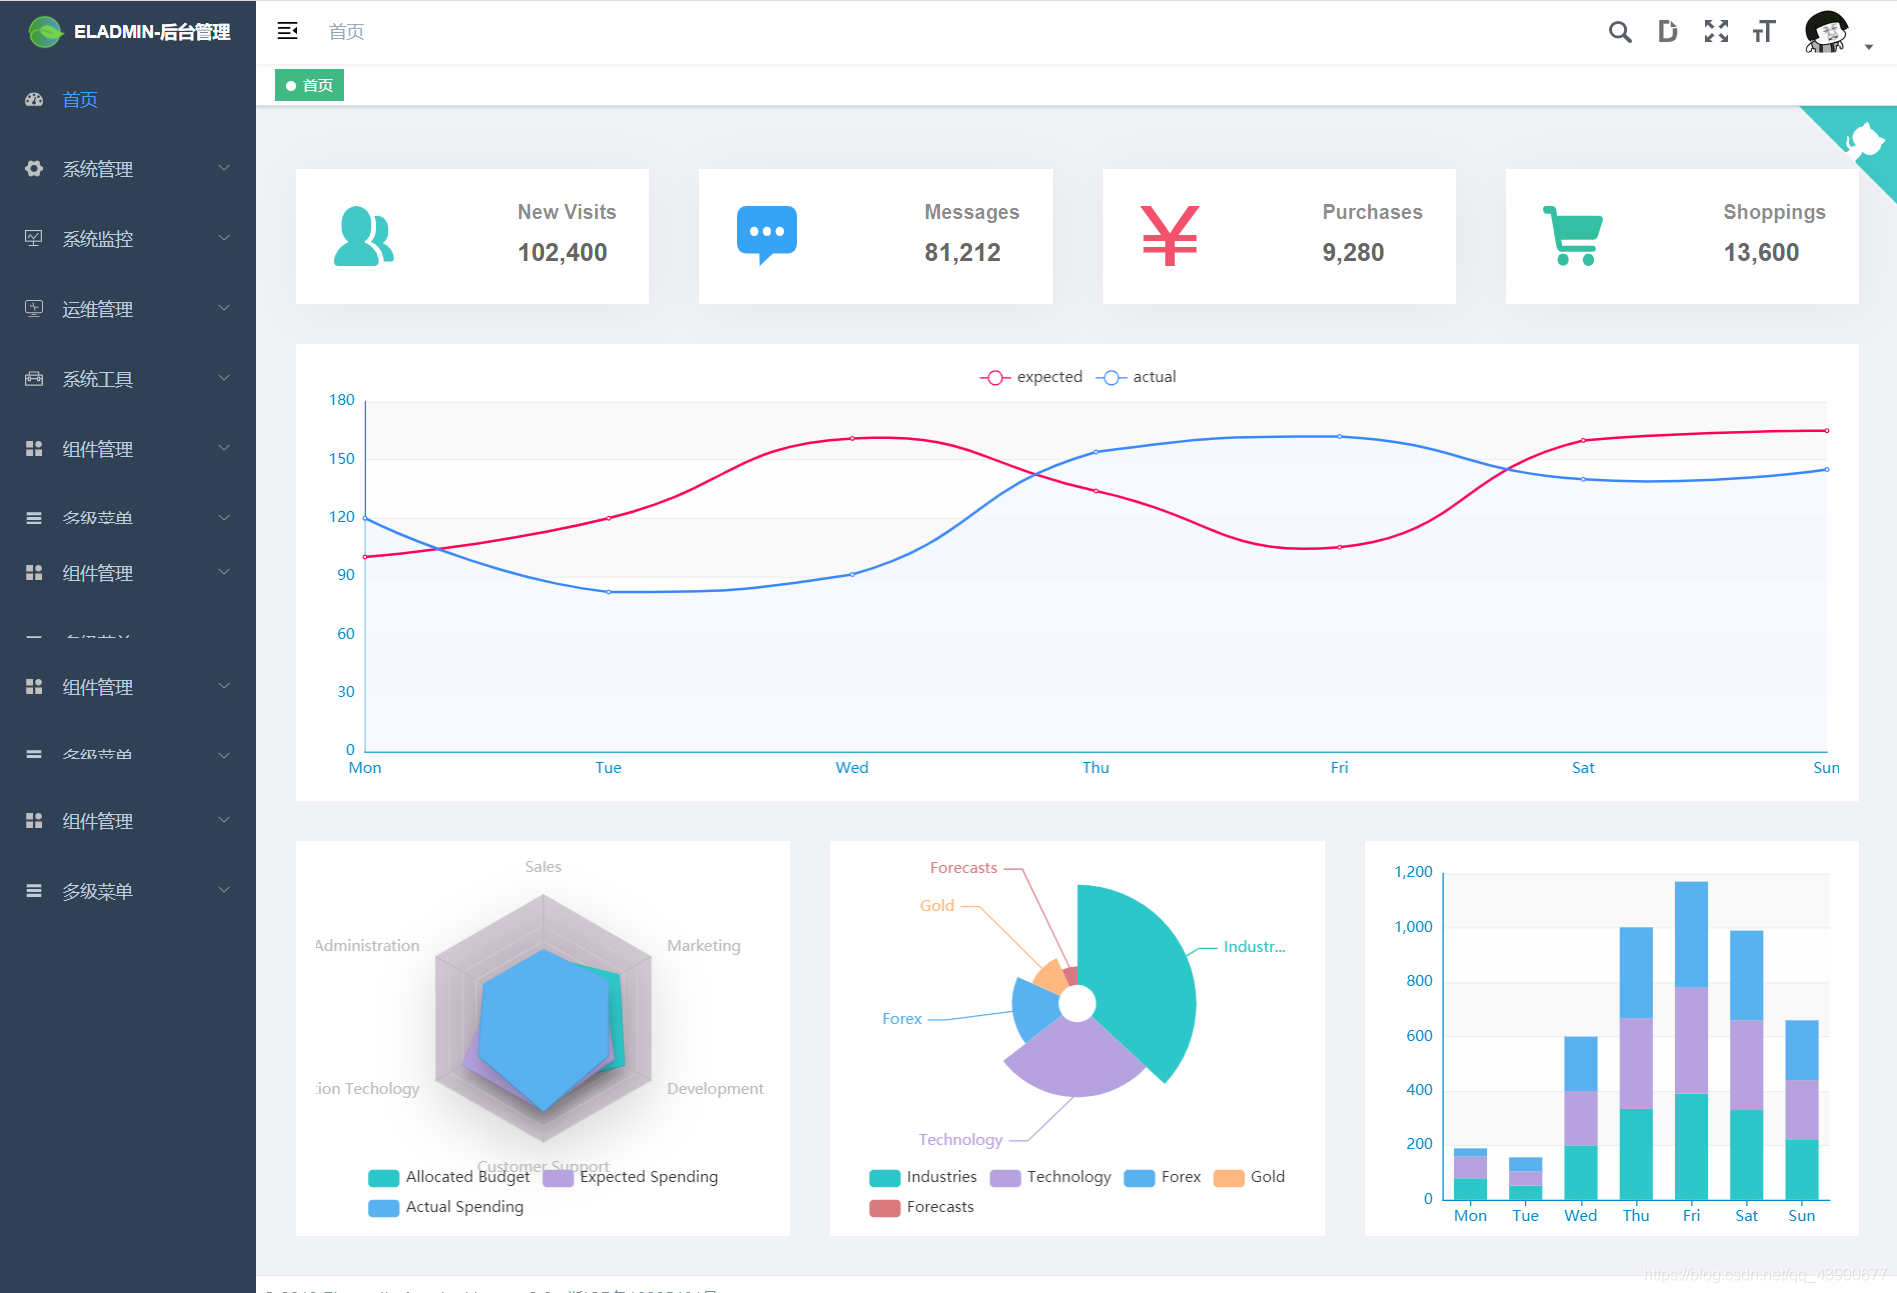Open the font size icon
The width and height of the screenshot is (1897, 1293).
[1764, 32]
